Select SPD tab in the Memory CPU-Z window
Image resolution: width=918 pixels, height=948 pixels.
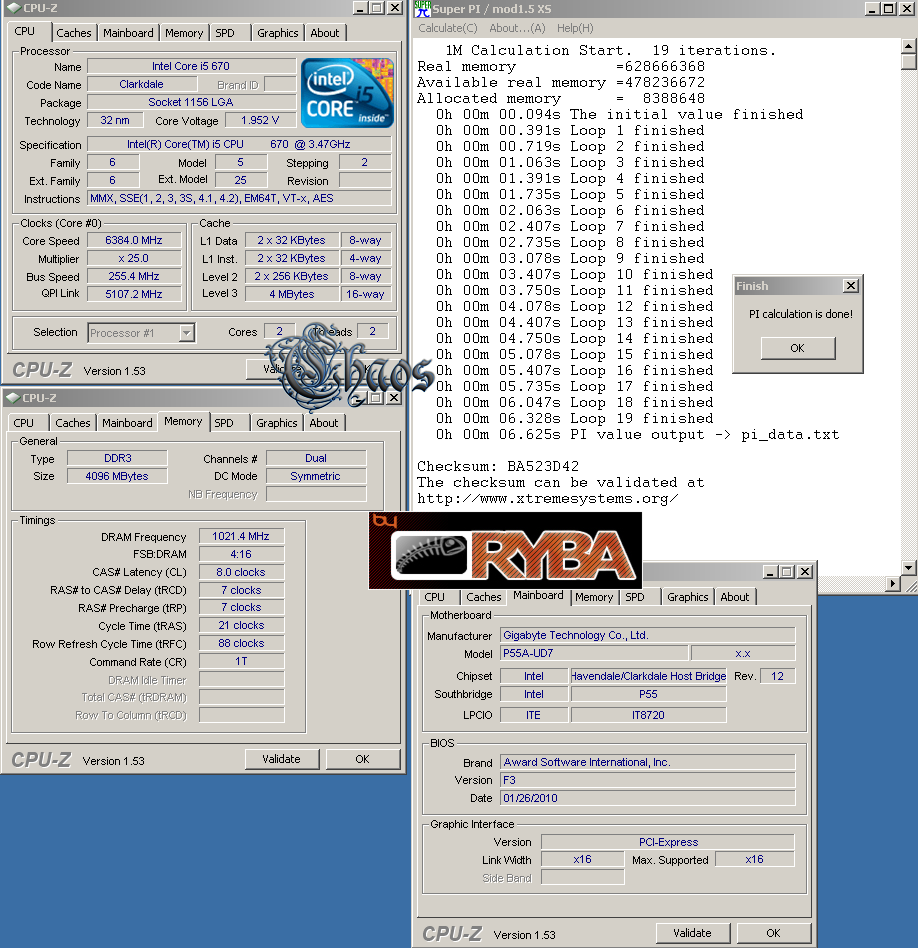(224, 423)
